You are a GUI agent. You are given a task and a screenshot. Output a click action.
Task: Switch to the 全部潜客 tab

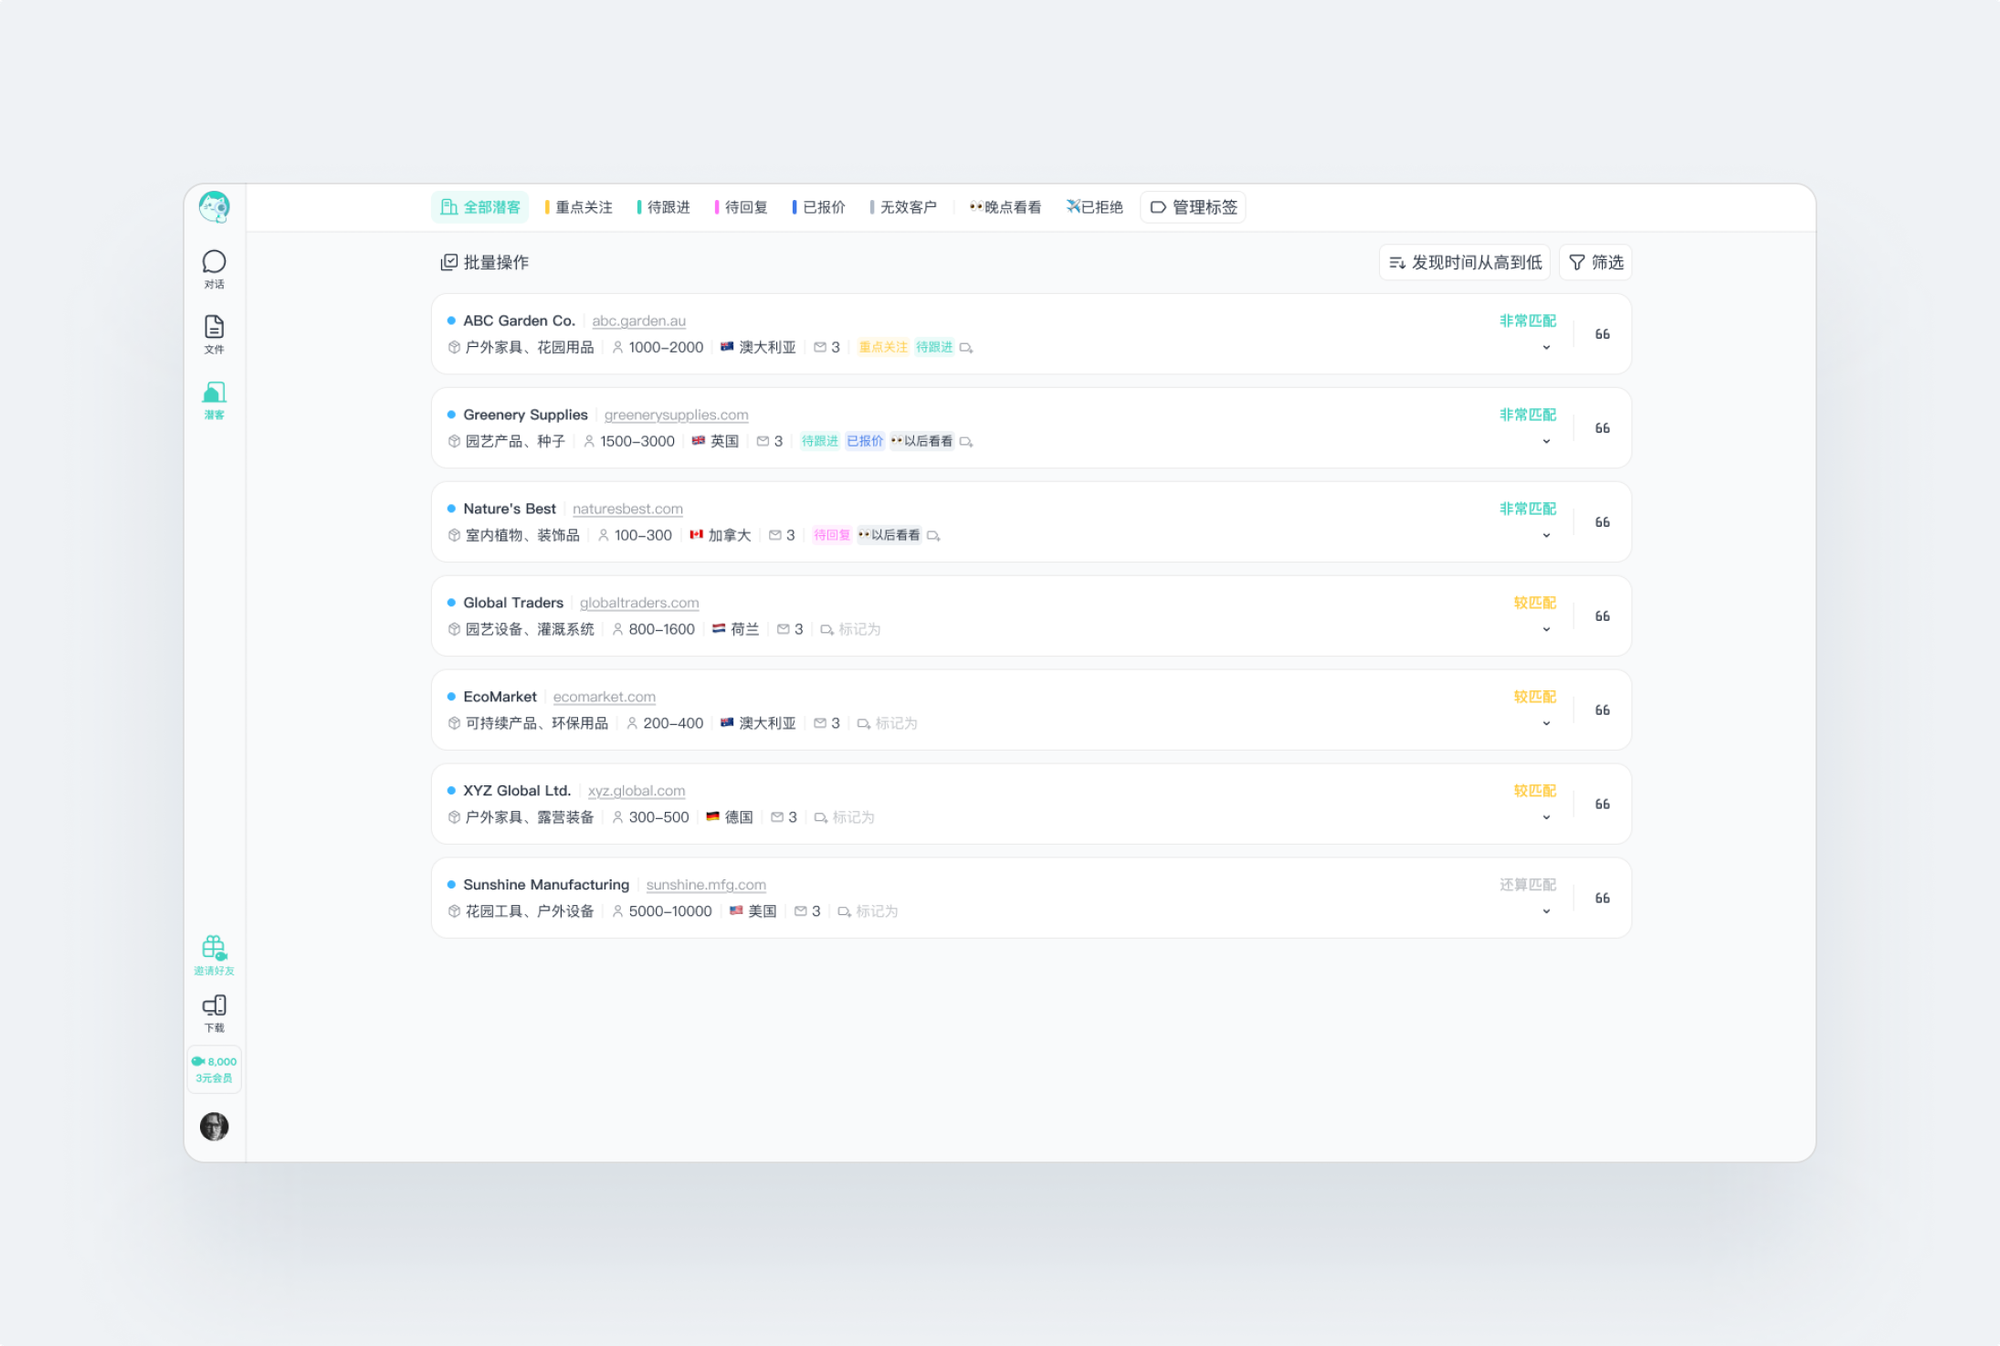click(480, 207)
